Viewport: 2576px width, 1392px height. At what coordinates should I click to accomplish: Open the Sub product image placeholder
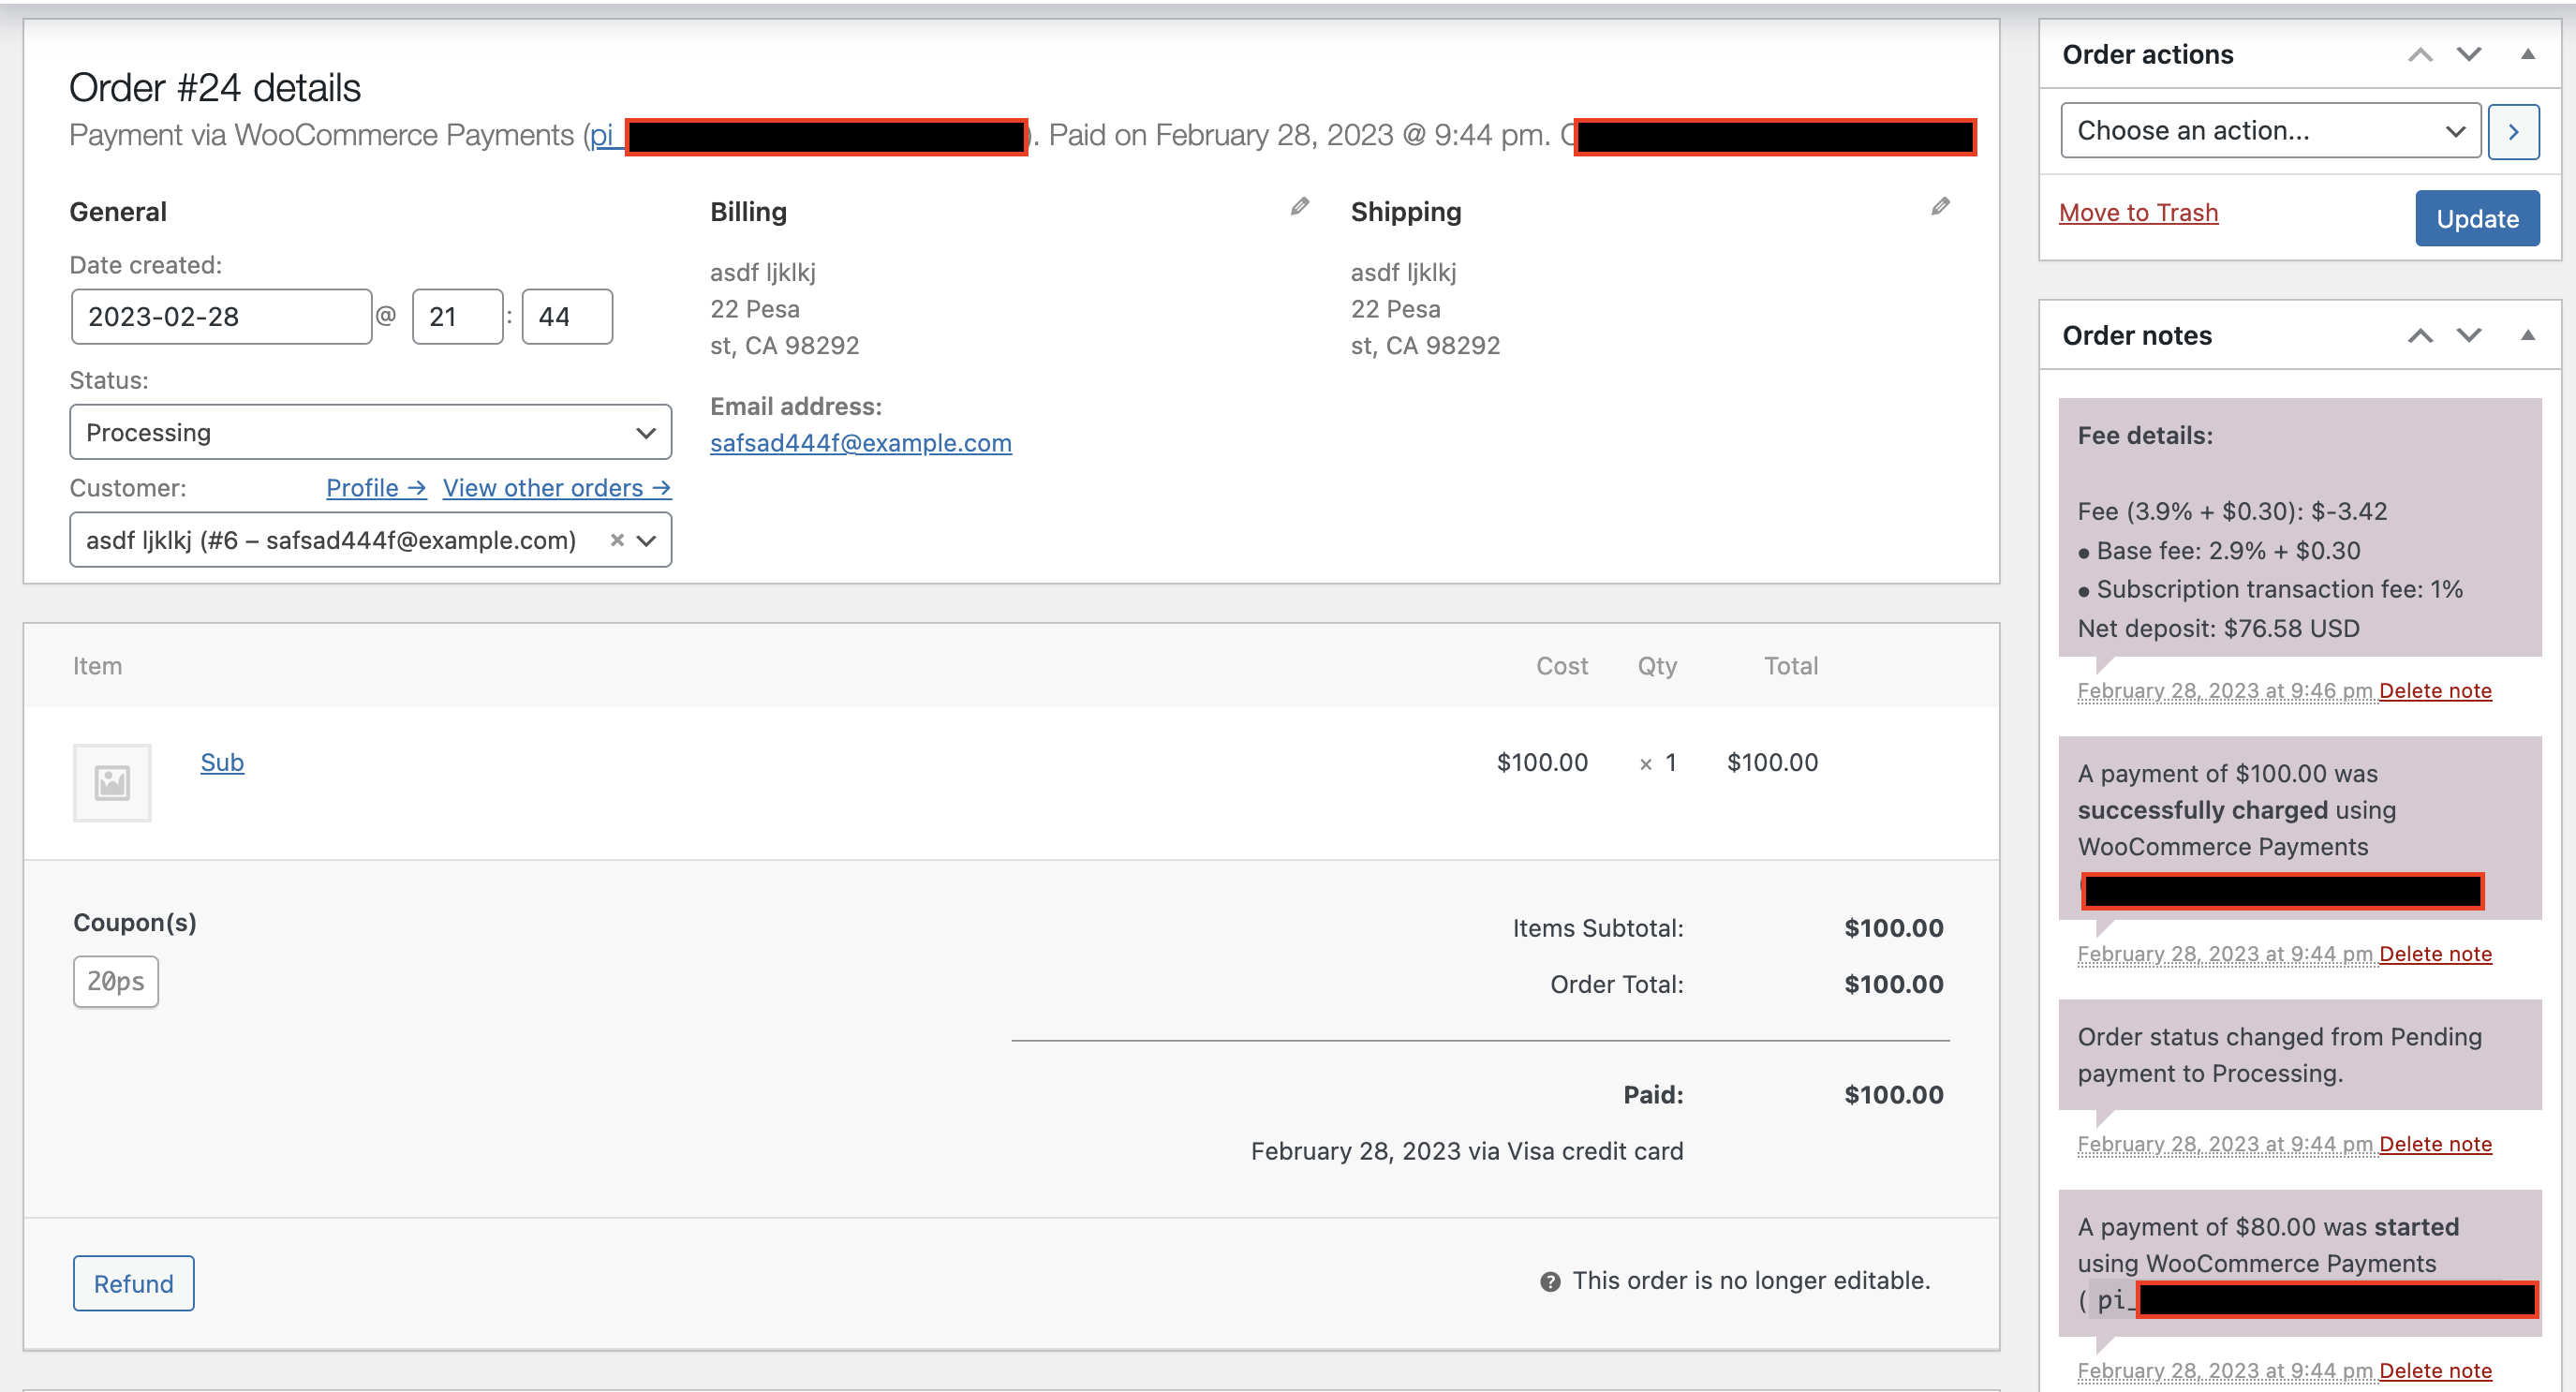point(112,783)
